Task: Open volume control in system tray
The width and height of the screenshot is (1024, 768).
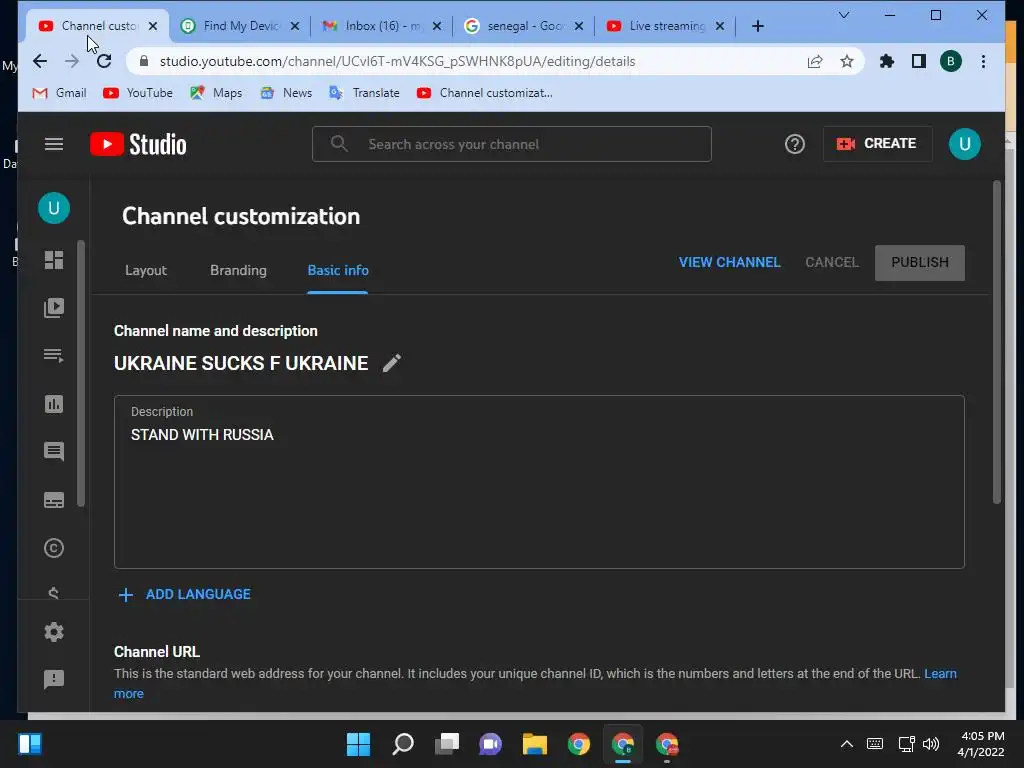Action: click(931, 744)
